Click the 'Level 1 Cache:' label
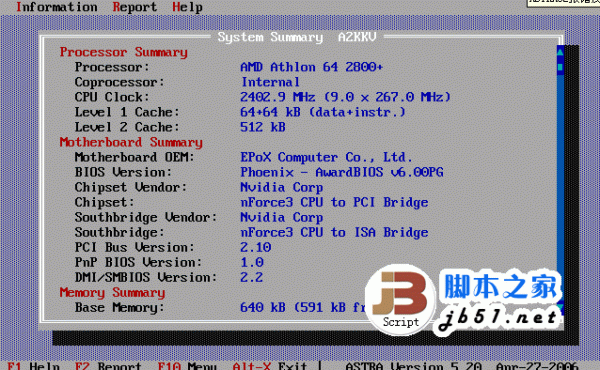This screenshot has height=370, width=600. (x=127, y=112)
